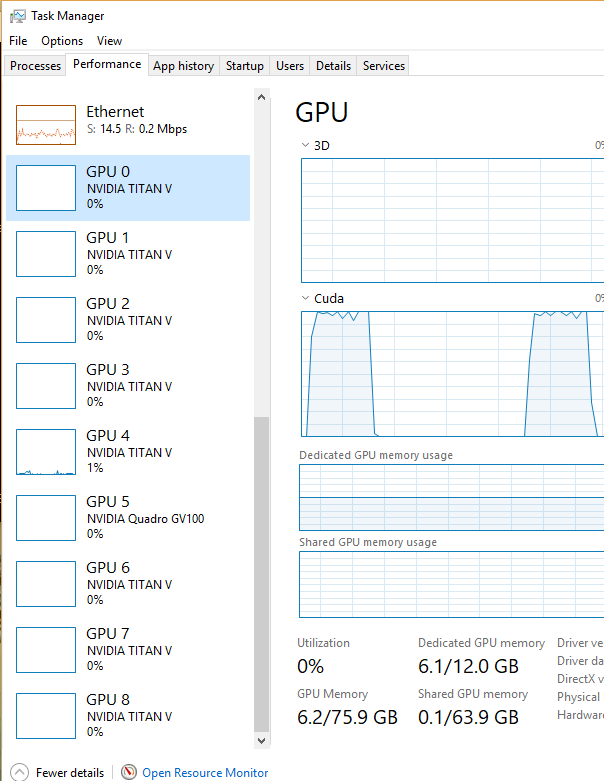Screen dimensions: 604x781
Task: Click the Fewer details button
Action: click(x=69, y=772)
